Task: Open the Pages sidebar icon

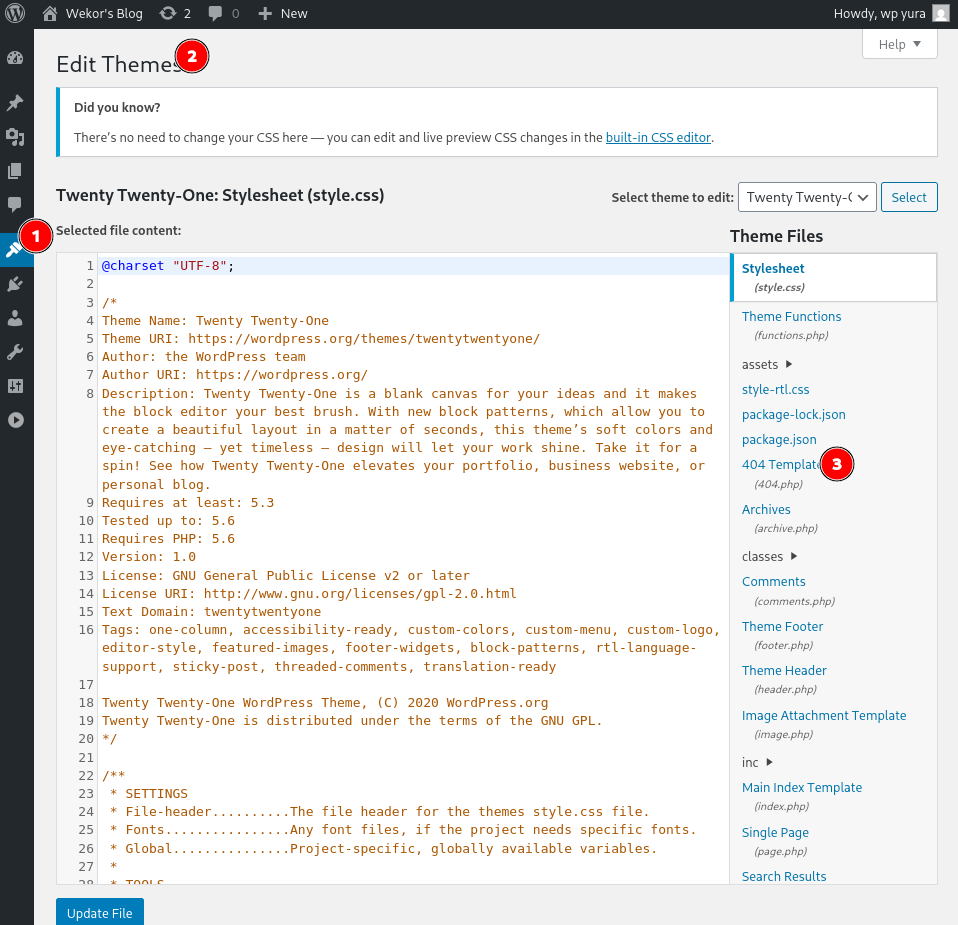Action: [x=15, y=171]
